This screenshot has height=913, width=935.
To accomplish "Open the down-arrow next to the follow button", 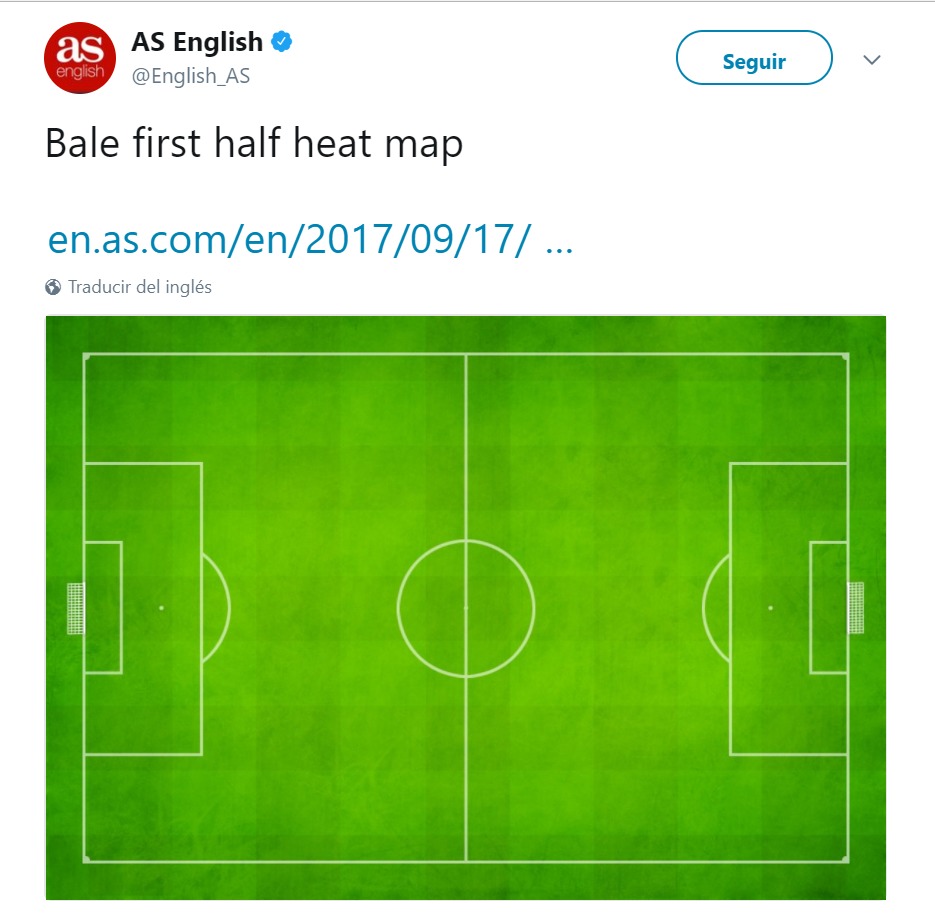I will [871, 59].
